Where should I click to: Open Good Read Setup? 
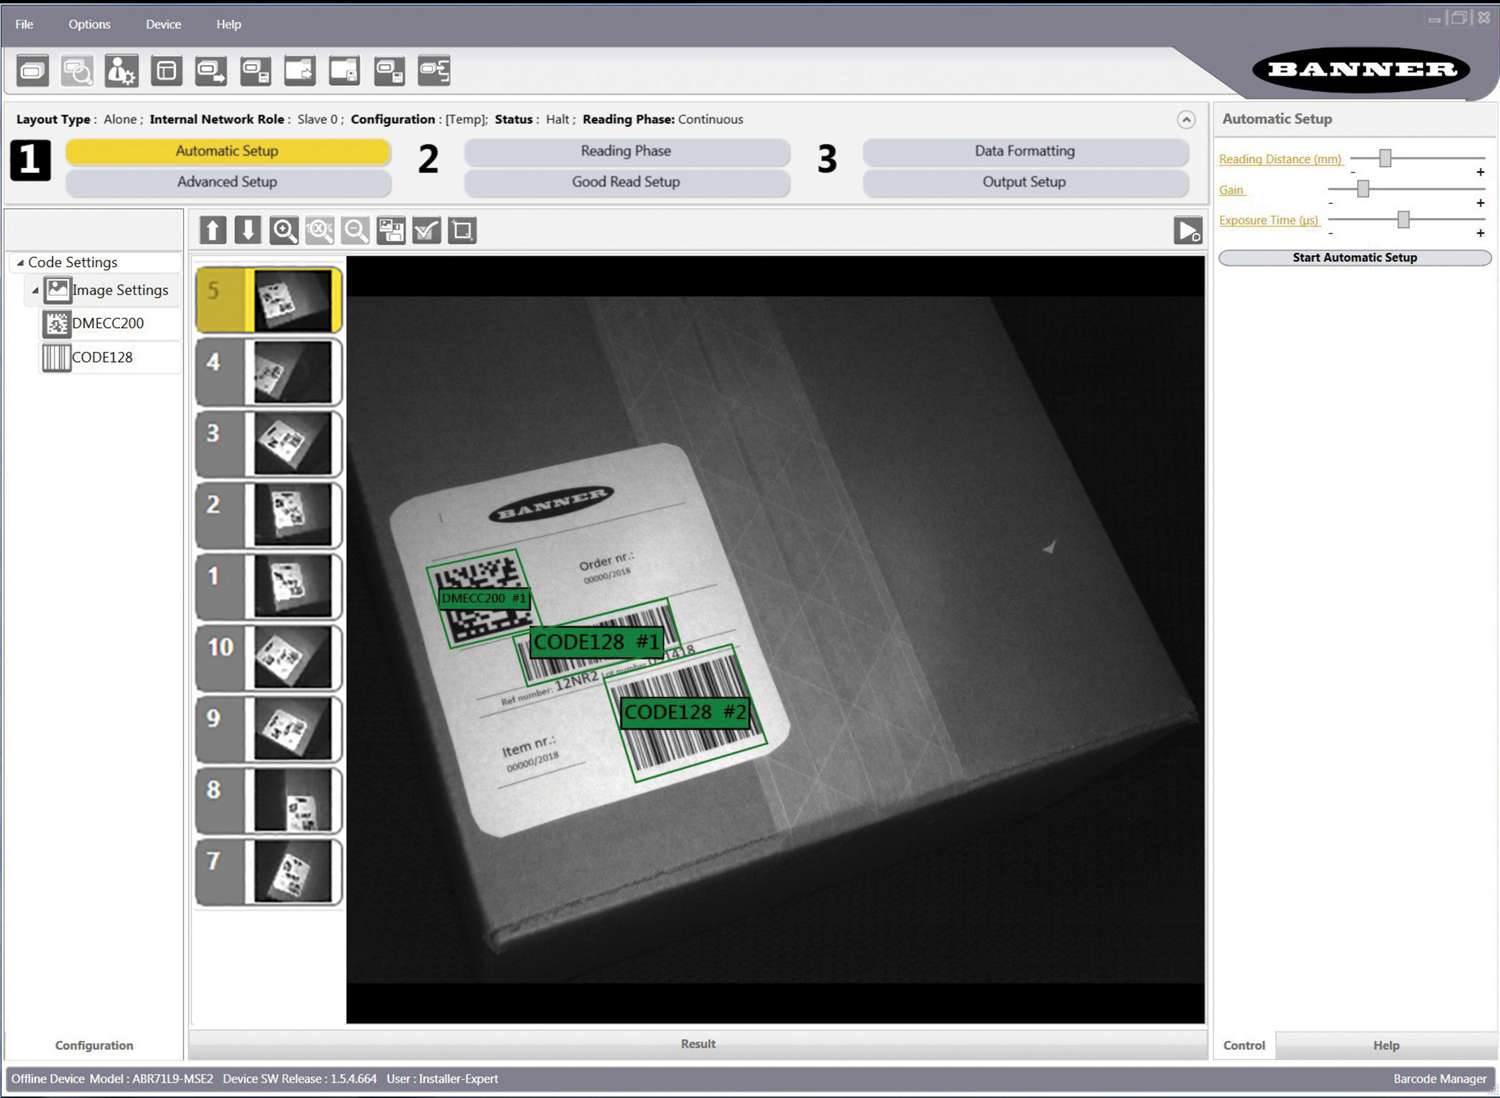625,182
